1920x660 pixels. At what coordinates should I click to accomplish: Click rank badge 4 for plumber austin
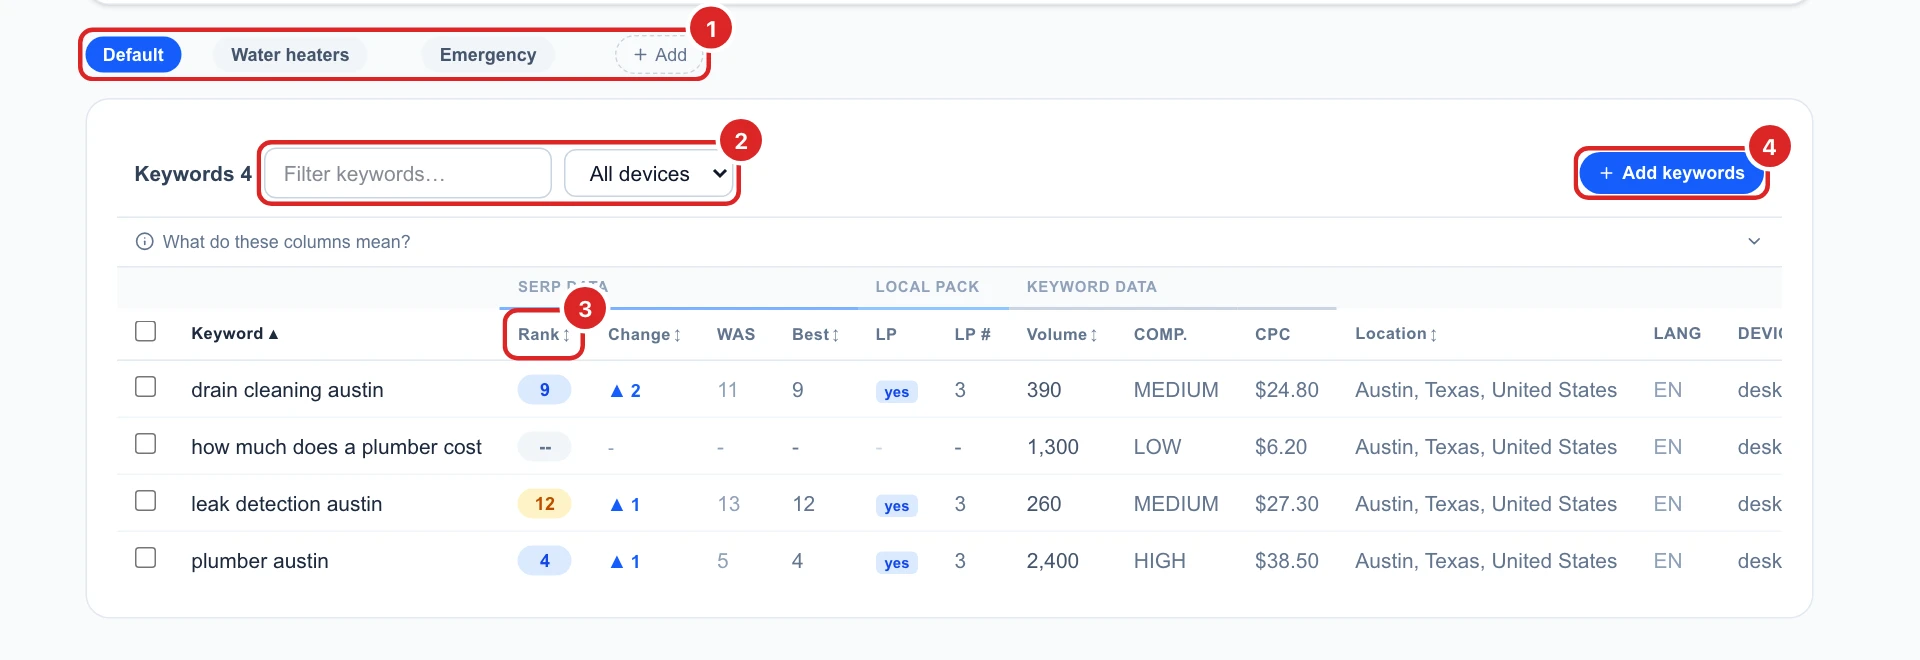pyautogui.click(x=544, y=561)
